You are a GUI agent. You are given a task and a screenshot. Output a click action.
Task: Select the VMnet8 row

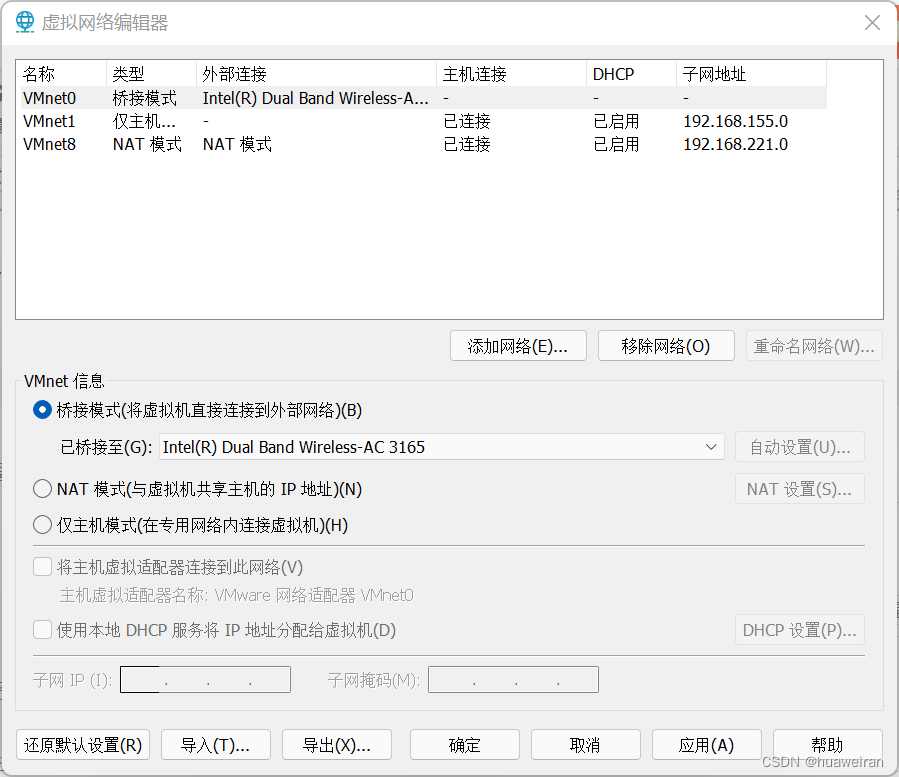coord(424,144)
